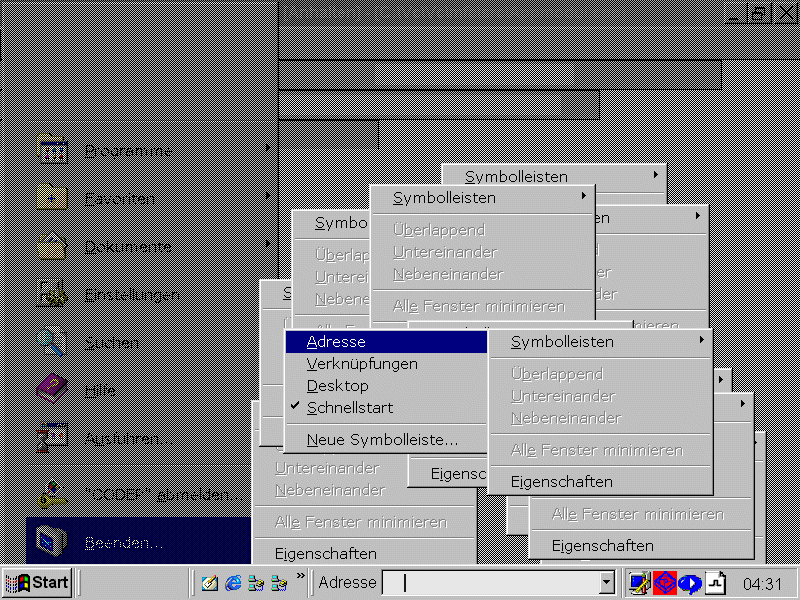Screen dimensions: 800x600
Task: Click the Favoriten star folder icon
Action: pyautogui.click(x=52, y=198)
